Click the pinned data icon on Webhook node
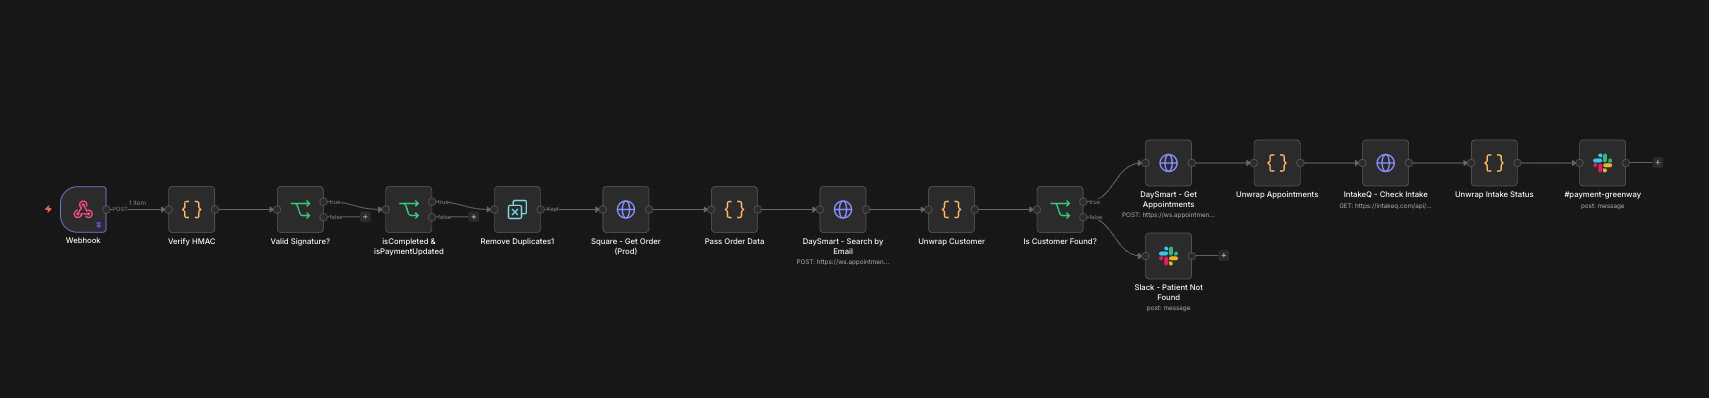The height and width of the screenshot is (398, 1709). click(x=99, y=225)
